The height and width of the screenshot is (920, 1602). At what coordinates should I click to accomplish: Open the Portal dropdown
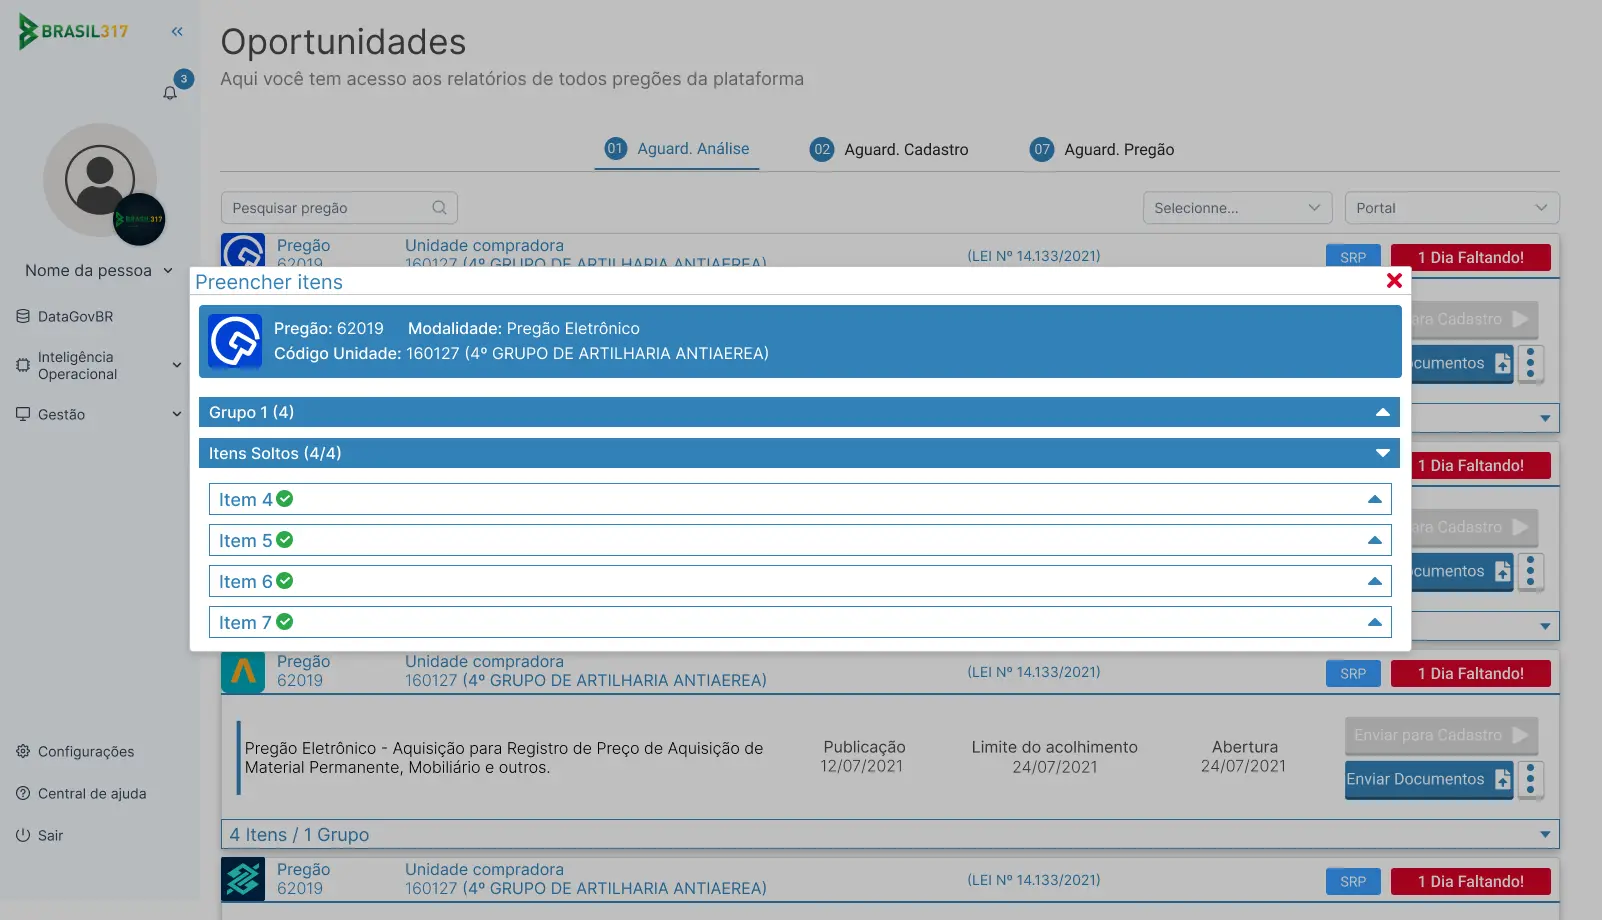click(x=1451, y=208)
